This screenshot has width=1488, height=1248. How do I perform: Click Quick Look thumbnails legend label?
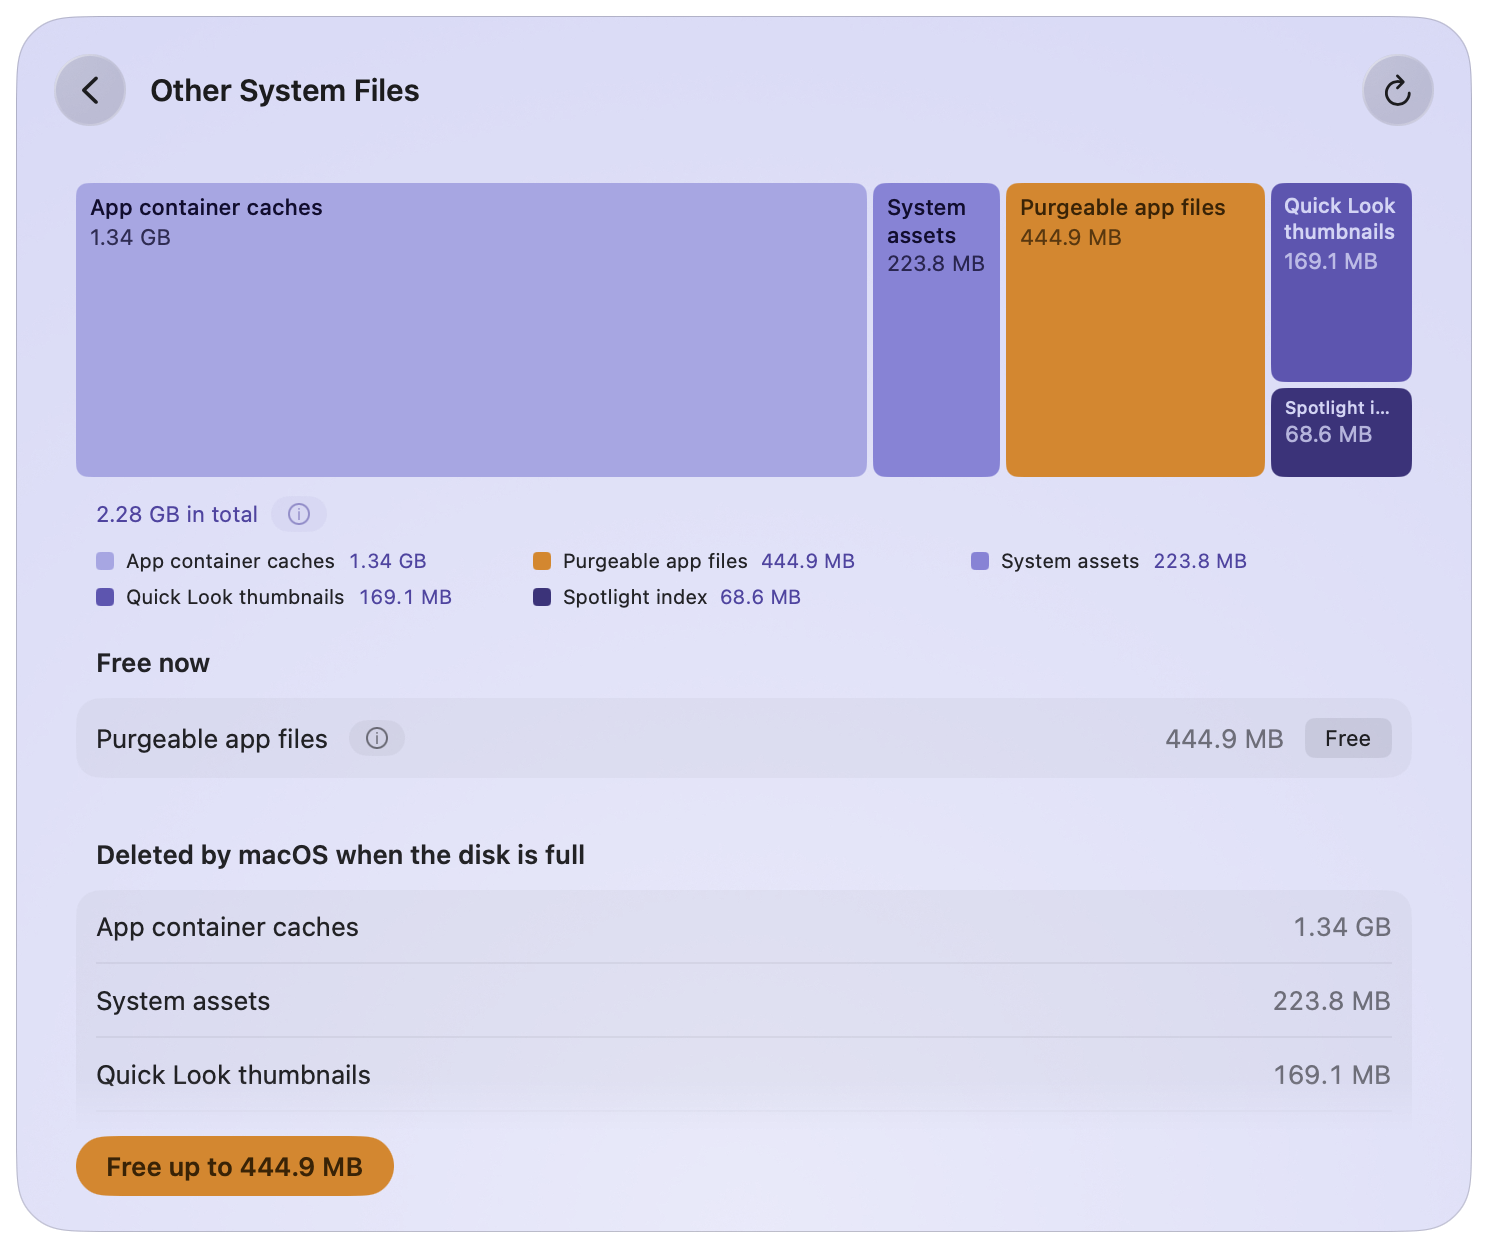tap(235, 597)
